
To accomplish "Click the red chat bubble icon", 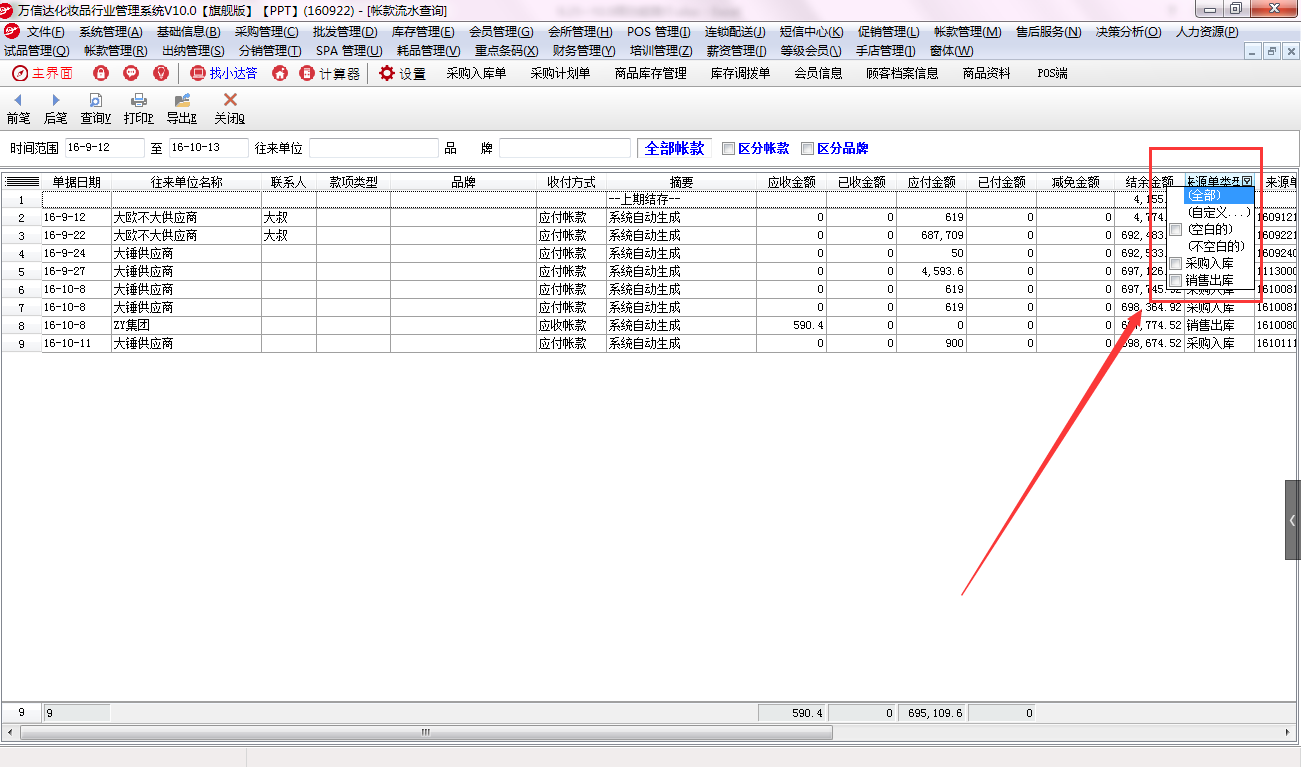I will coord(131,73).
